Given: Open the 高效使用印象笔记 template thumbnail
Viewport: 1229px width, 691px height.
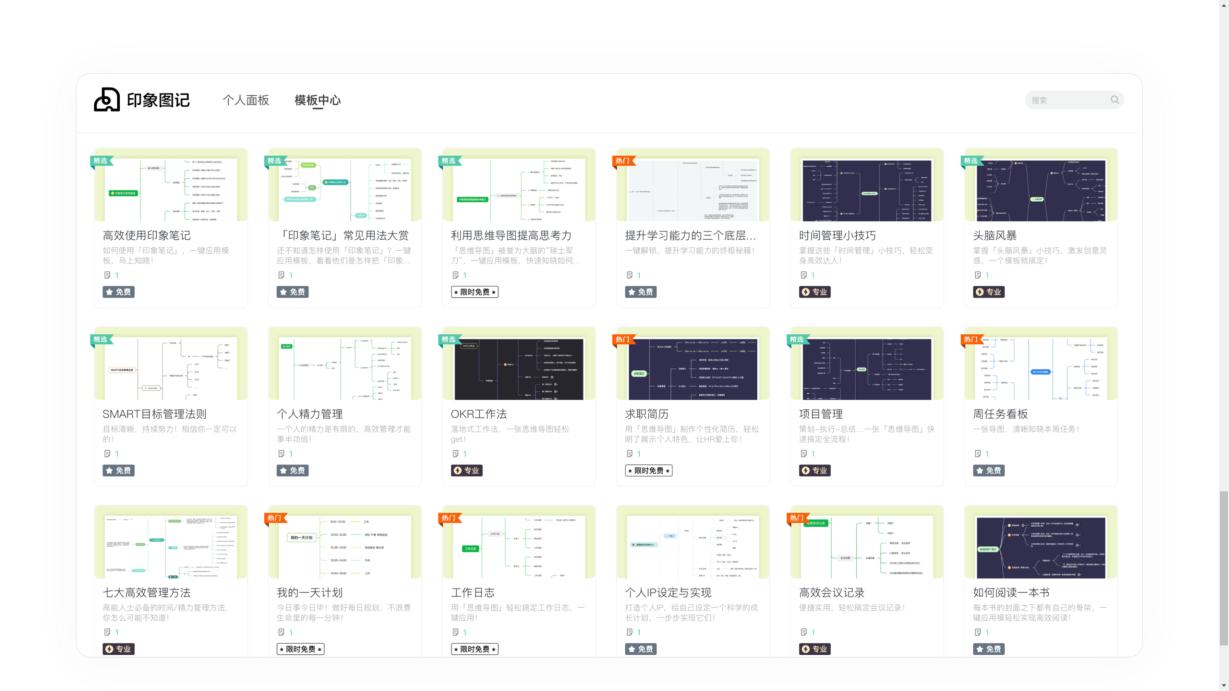Looking at the screenshot, I should point(171,185).
